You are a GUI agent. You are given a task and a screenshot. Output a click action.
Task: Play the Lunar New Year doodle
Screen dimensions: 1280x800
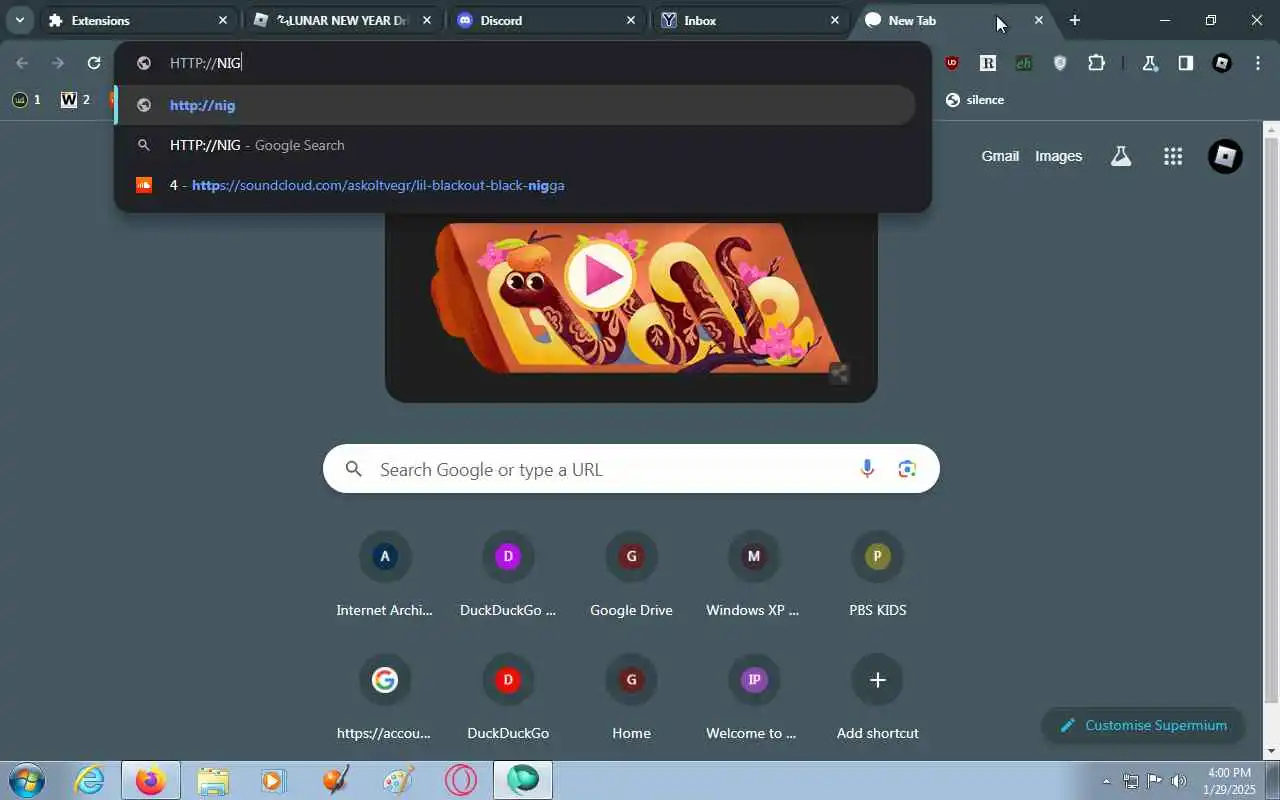(600, 276)
